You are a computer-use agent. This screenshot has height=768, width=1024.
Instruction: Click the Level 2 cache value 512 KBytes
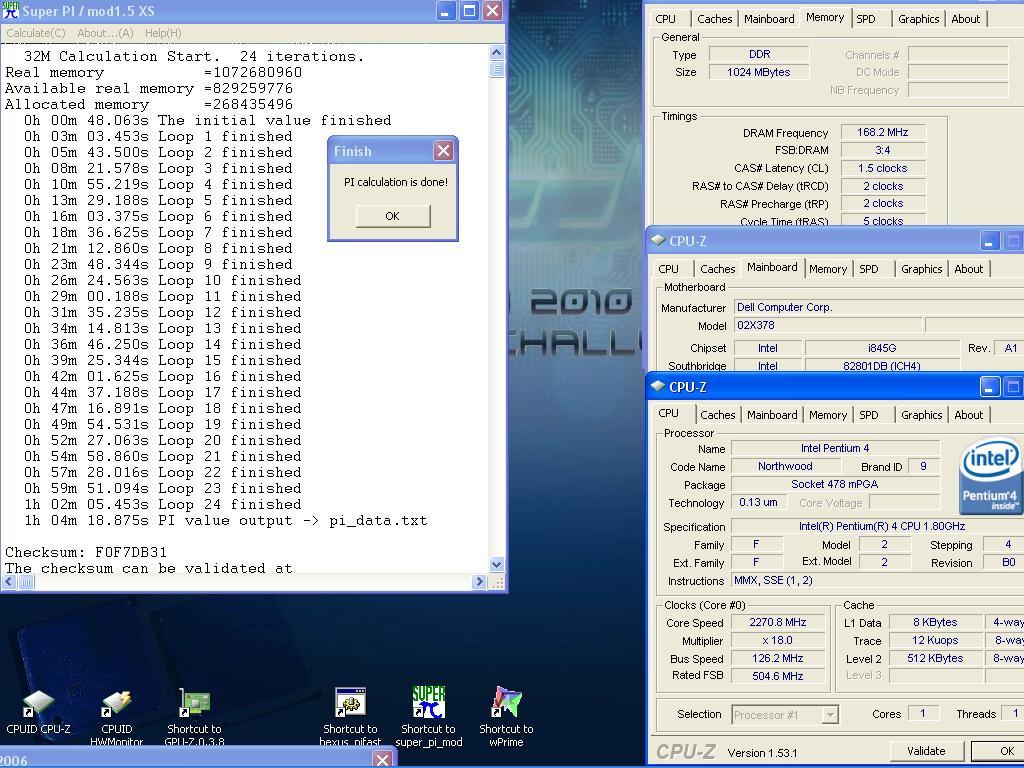[935, 658]
